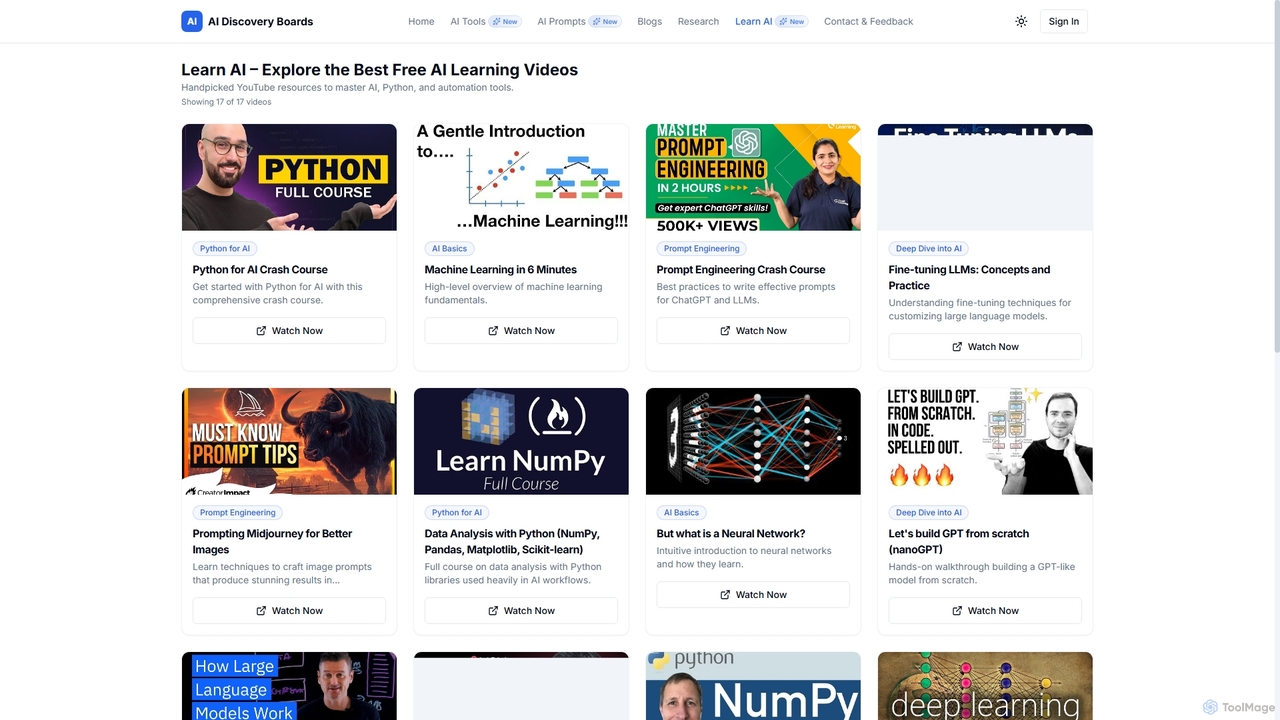Click the New badge beside Learn AI
This screenshot has height=720, width=1280.
pos(792,21)
